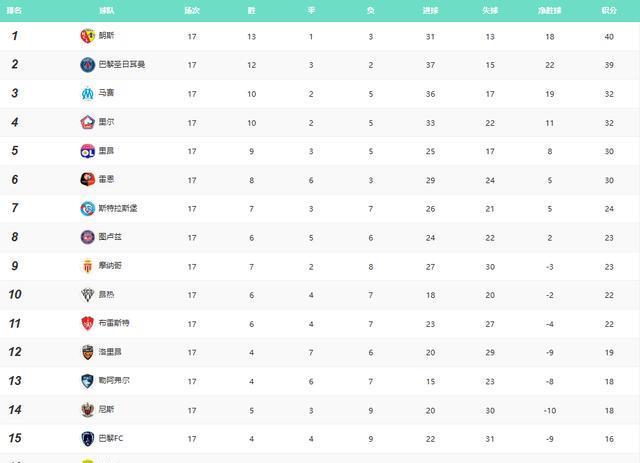Viewport: 640px width, 463px height.
Task: Open the 勒阿弗尔 team name link
Action: (113, 381)
